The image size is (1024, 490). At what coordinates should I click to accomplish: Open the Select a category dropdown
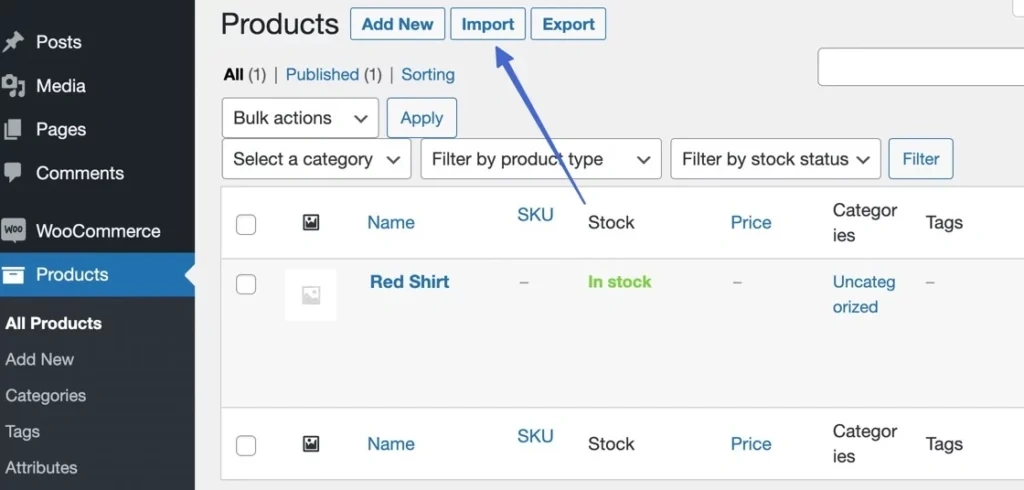click(316, 159)
